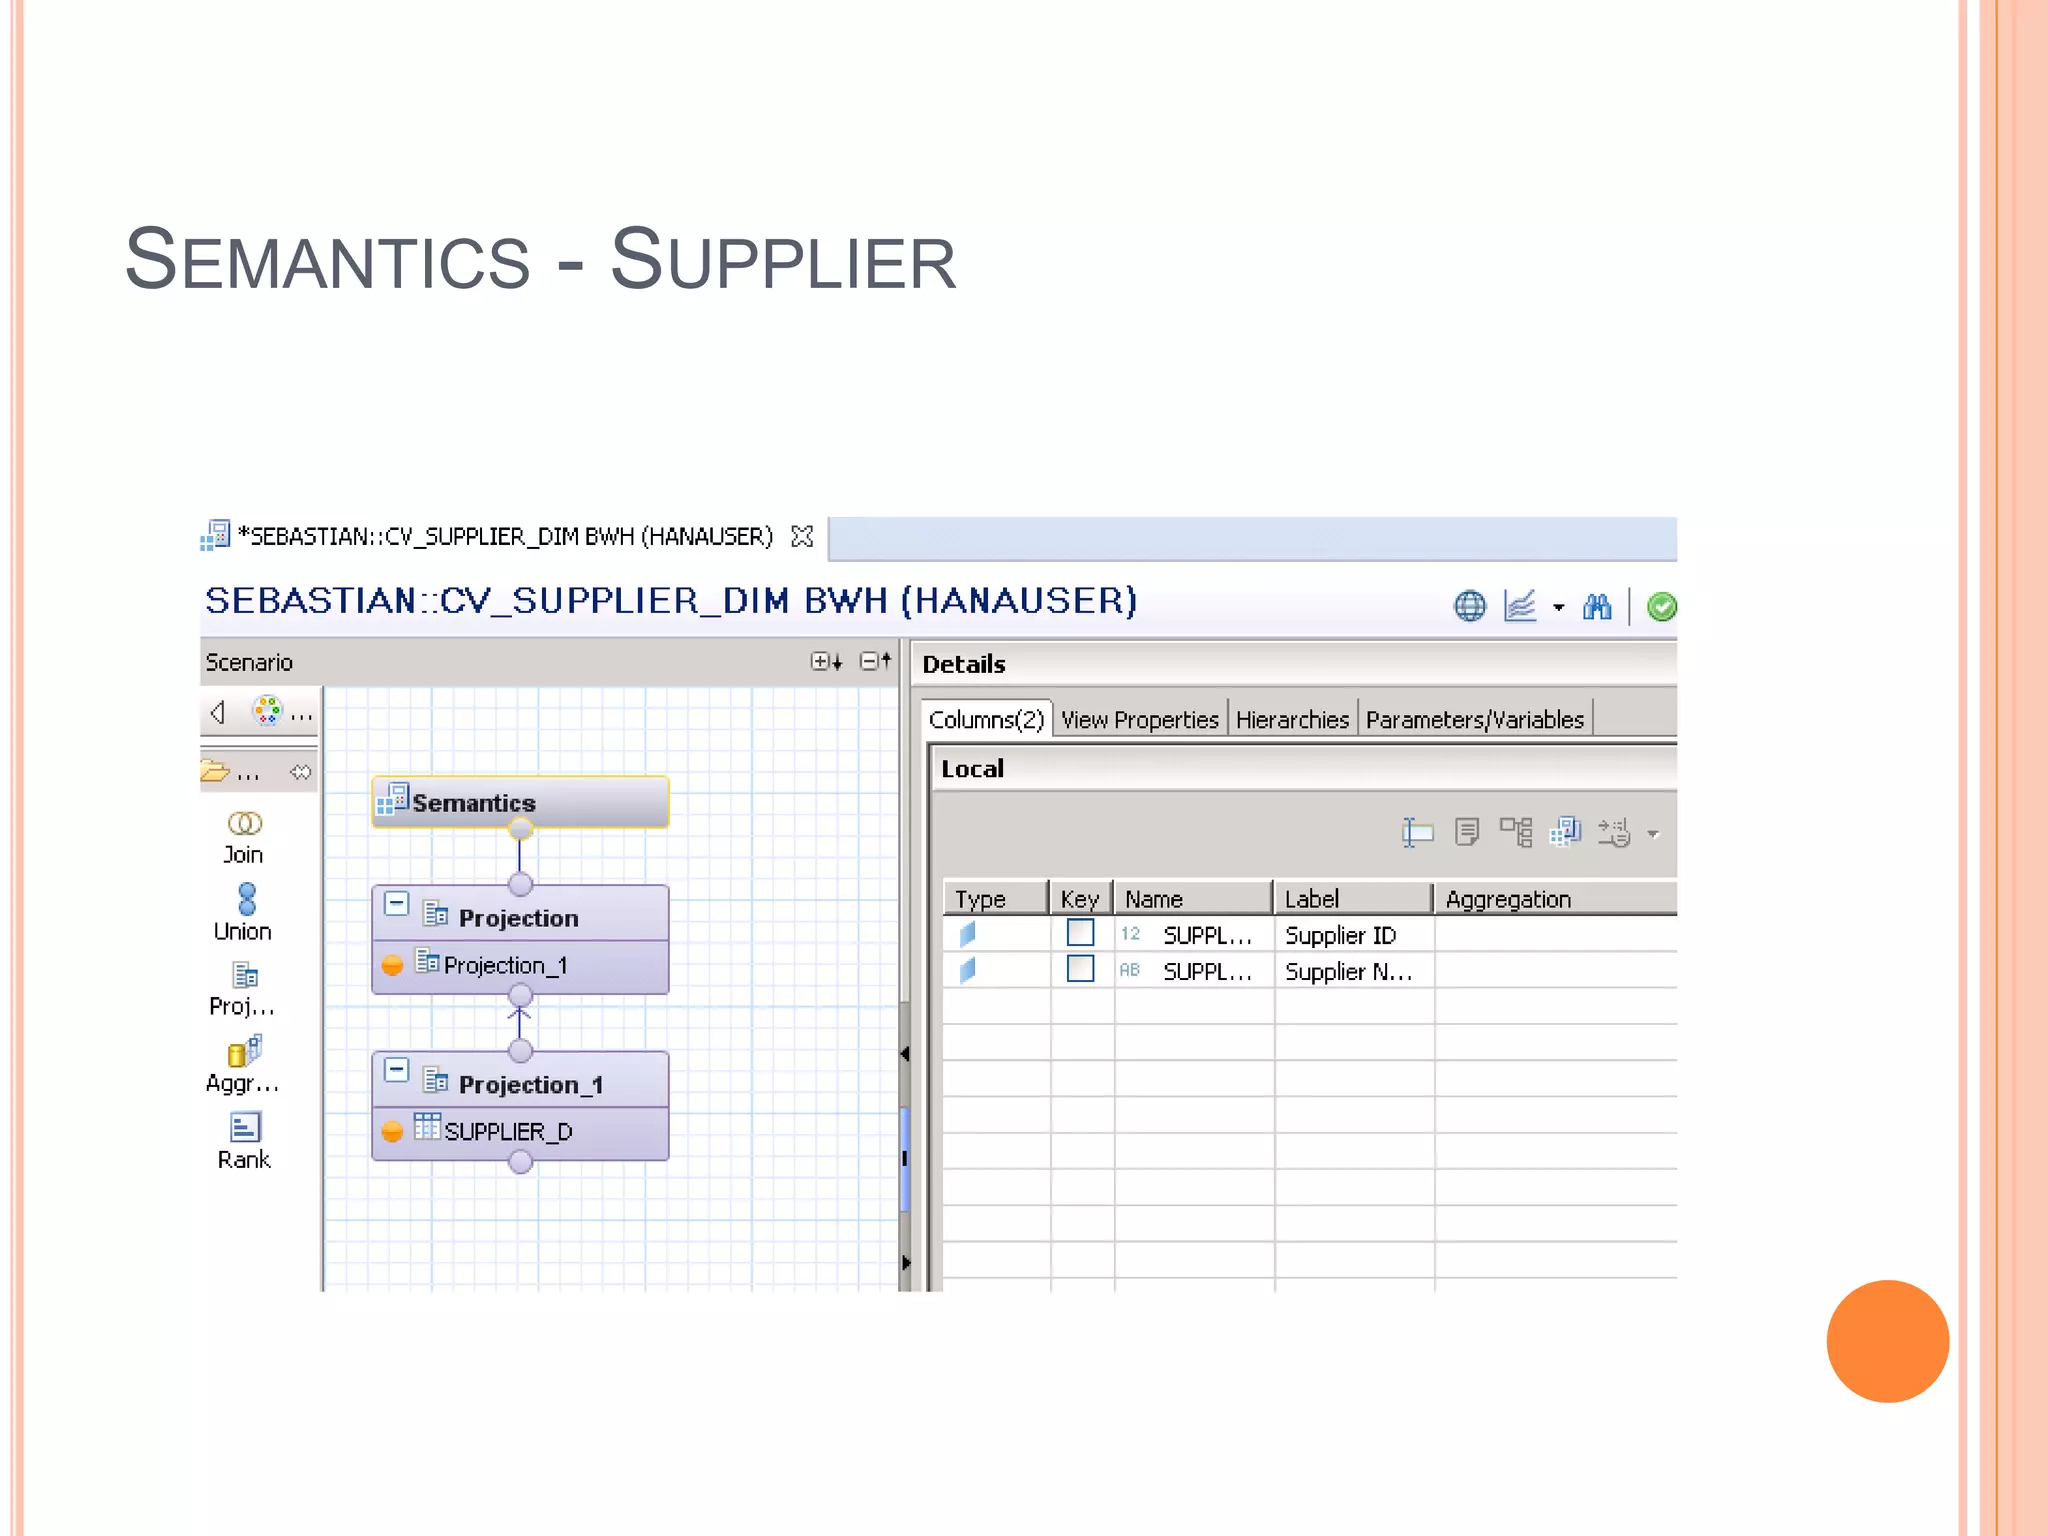Screen dimensions: 2048x1536
Task: Click the binoculars find icon
Action: 1597,606
